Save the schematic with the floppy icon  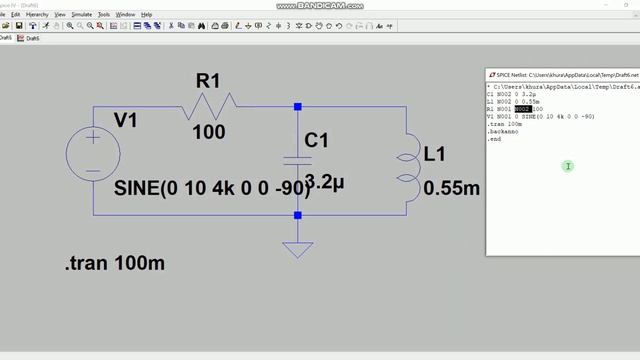(x=19, y=26)
